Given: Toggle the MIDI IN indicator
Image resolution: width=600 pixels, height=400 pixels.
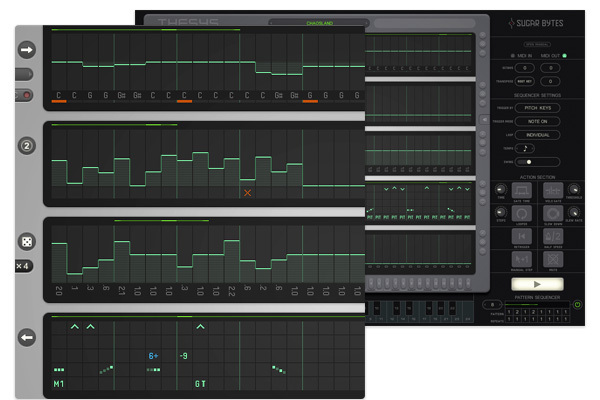Looking at the screenshot, I should point(513,56).
